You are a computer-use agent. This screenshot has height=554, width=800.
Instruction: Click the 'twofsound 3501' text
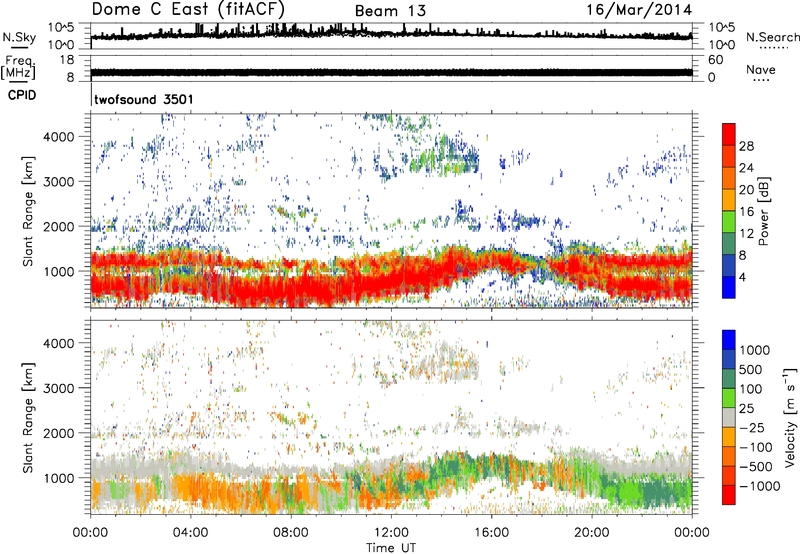pos(144,99)
